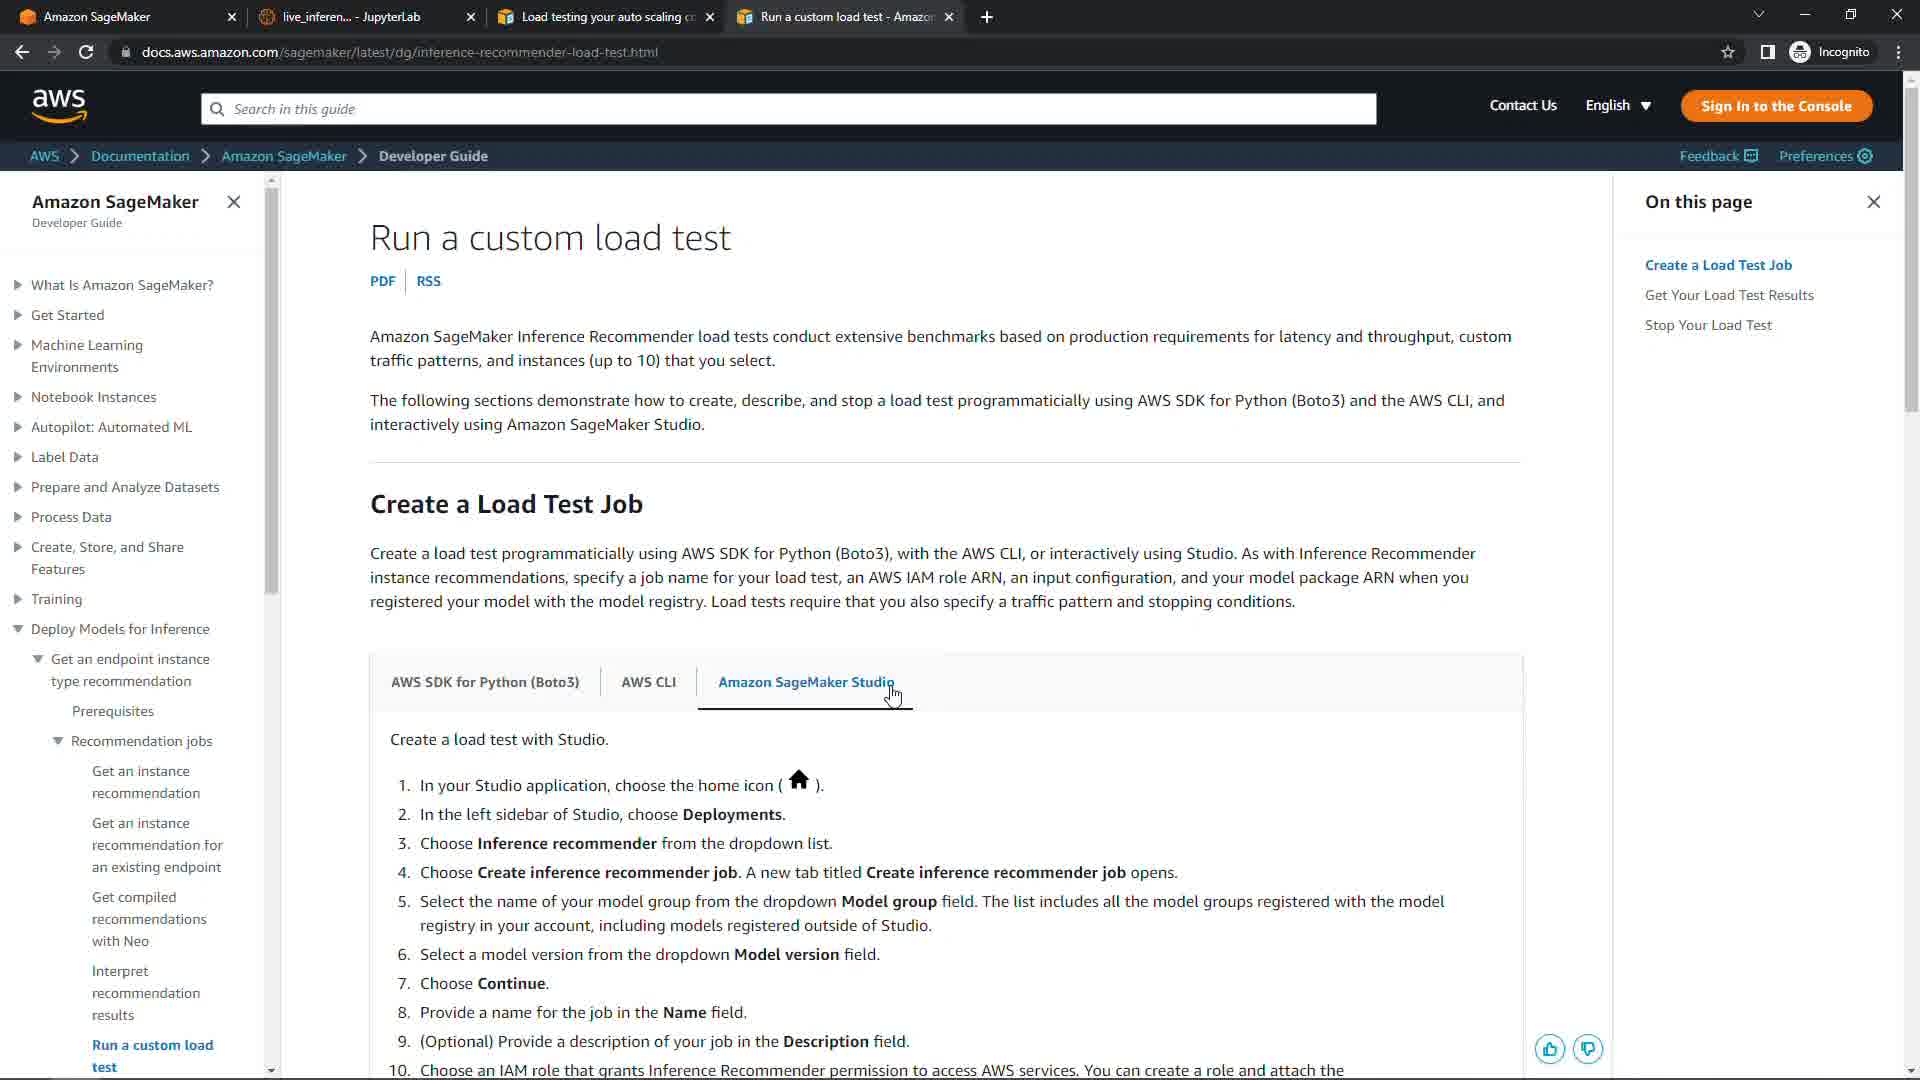Click the thumbs up feedback icon
The image size is (1920, 1080).
click(x=1550, y=1049)
